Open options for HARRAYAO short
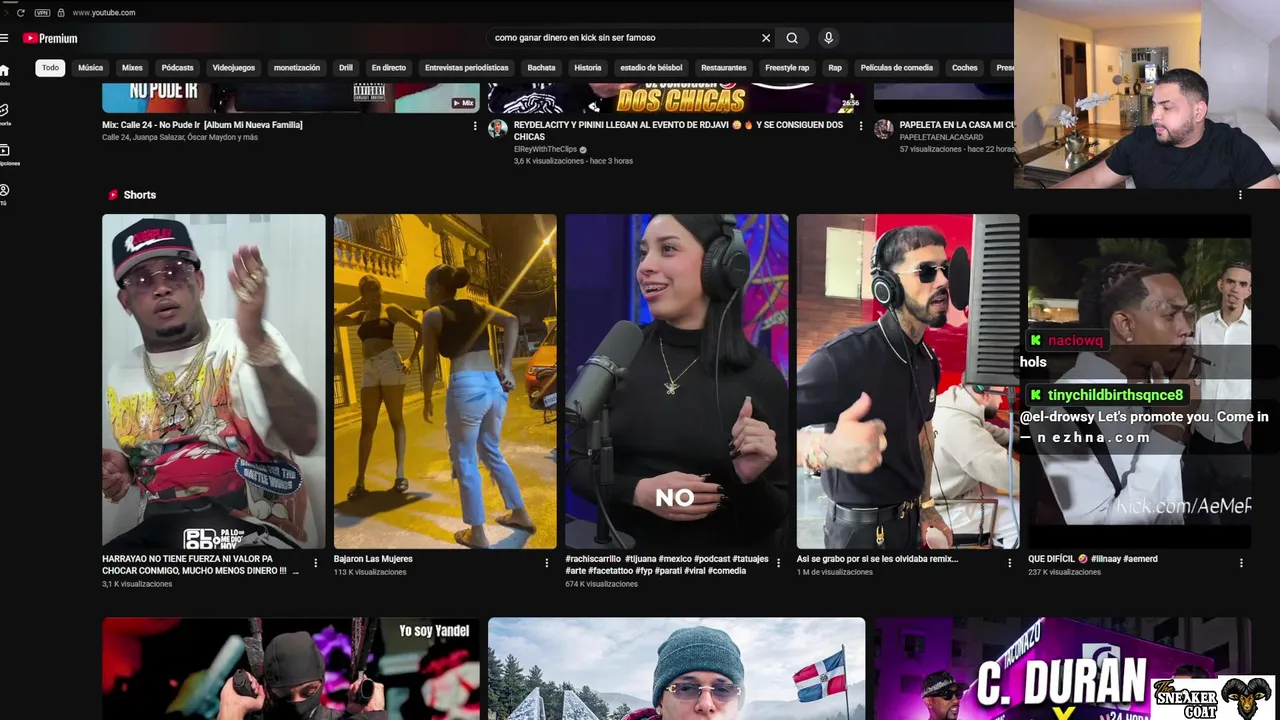The width and height of the screenshot is (1280, 720). tap(315, 563)
